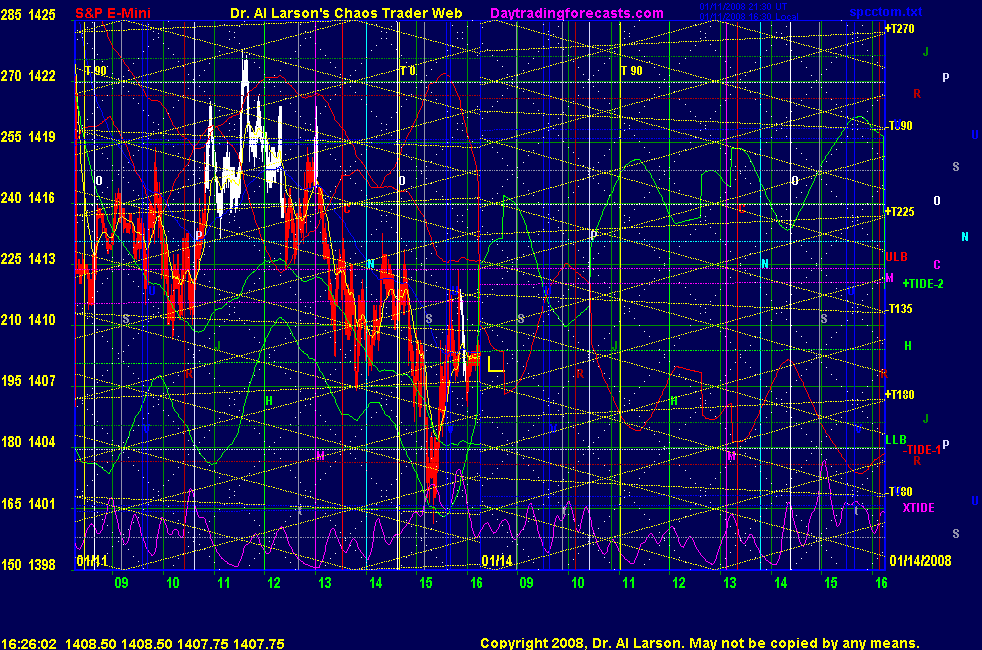The image size is (982, 650).
Task: Open the Daytradingforecasts.com text
Action: point(577,13)
